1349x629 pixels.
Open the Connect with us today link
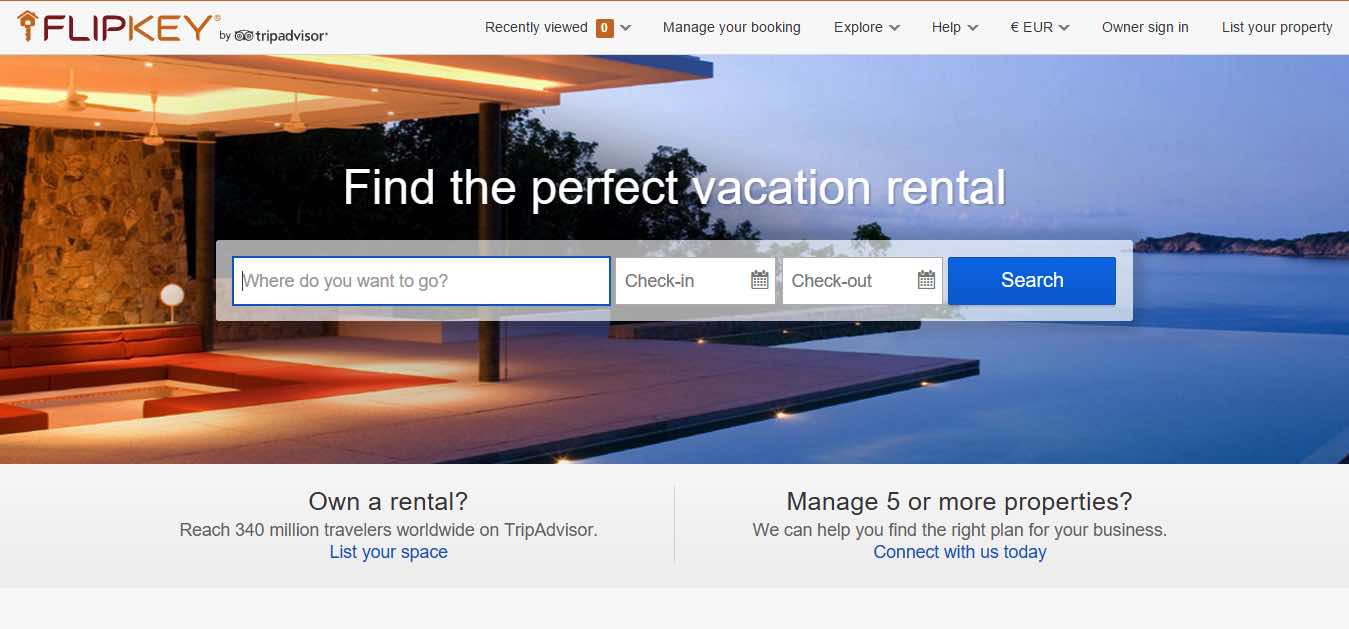click(x=960, y=552)
